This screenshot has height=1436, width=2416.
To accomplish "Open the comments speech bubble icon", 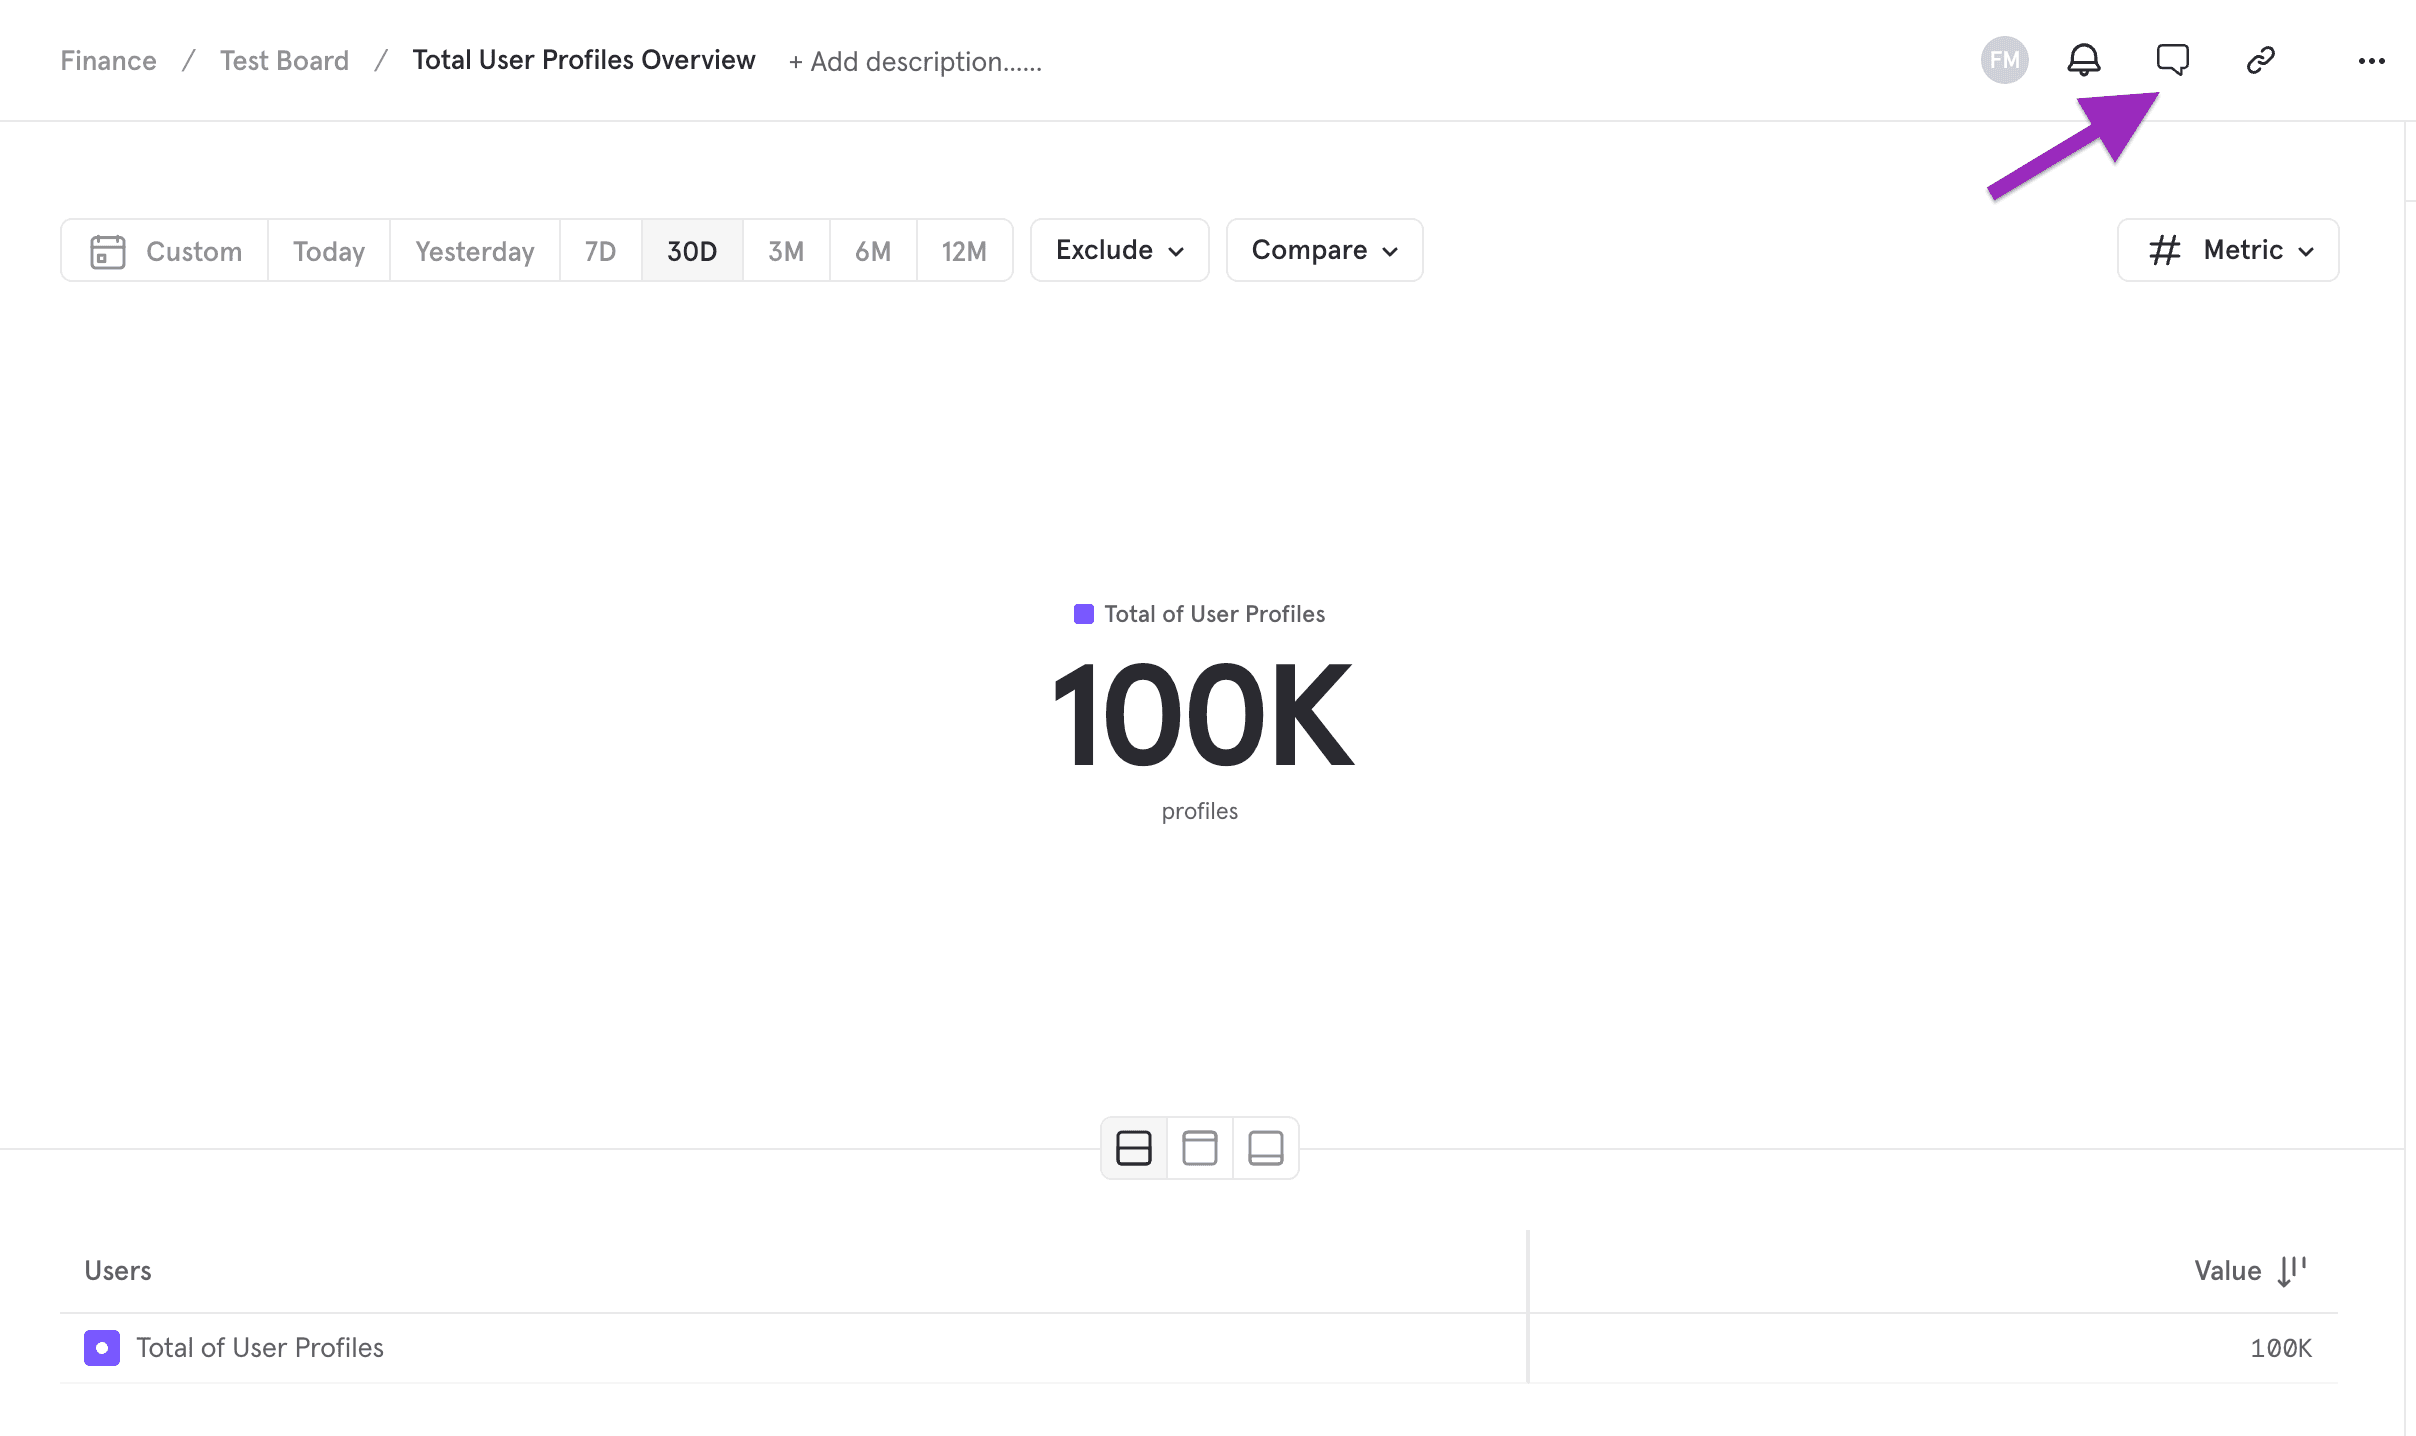I will tap(2172, 60).
